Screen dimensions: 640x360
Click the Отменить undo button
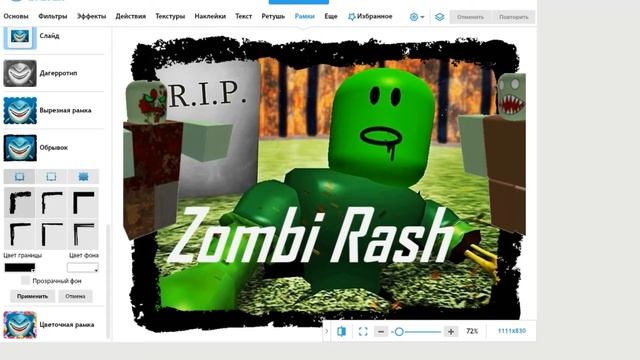tap(470, 17)
